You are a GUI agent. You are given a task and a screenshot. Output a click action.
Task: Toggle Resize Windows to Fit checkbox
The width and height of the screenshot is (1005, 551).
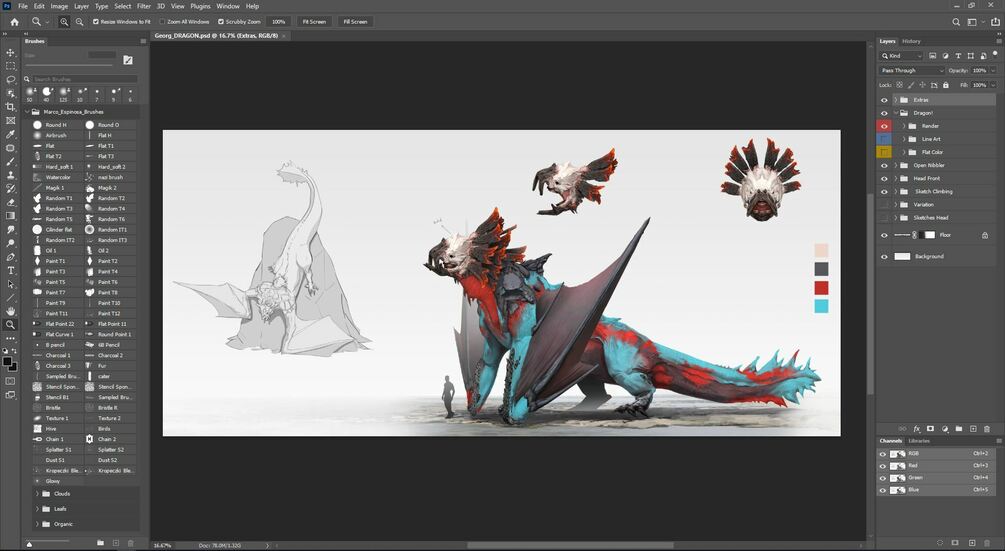click(96, 22)
